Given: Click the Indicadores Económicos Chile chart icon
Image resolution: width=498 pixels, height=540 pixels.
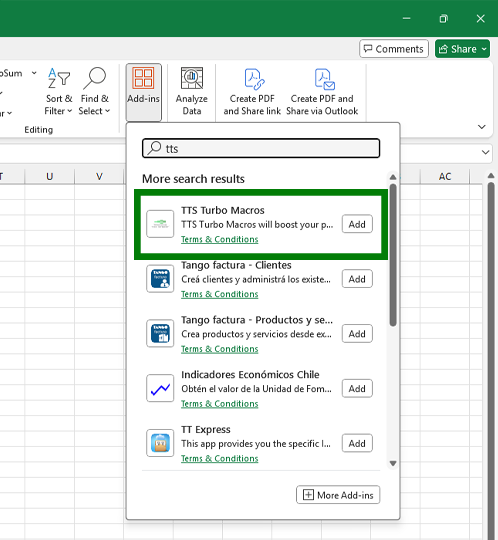Looking at the screenshot, I should point(160,388).
